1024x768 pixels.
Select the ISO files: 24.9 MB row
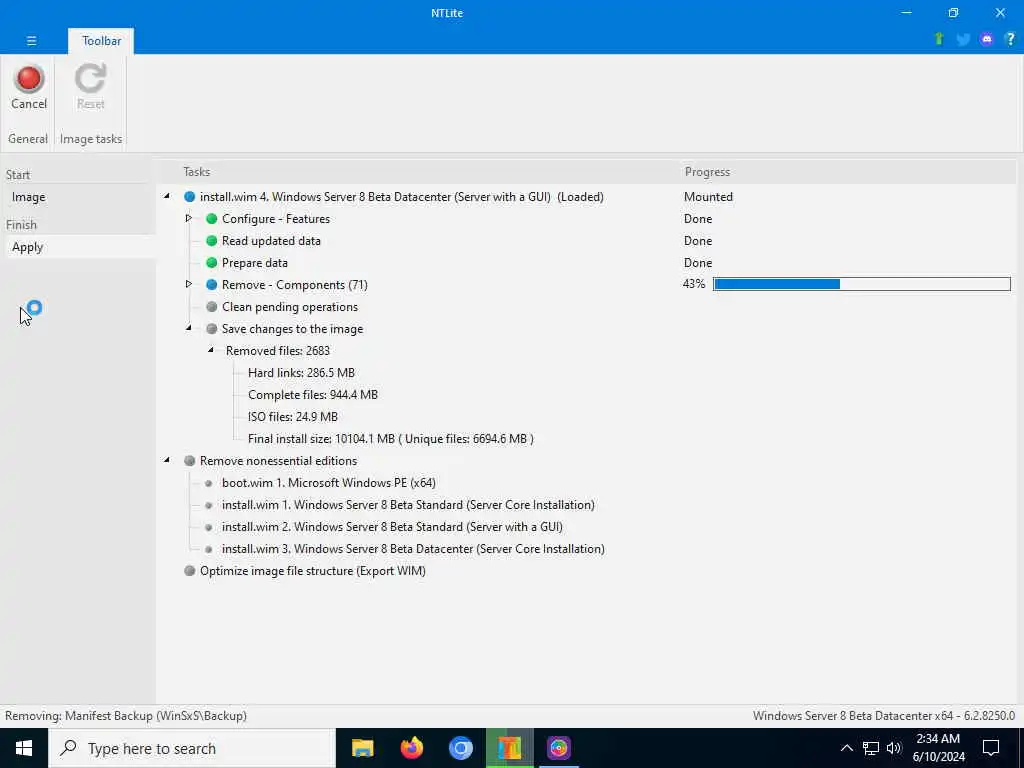293,417
